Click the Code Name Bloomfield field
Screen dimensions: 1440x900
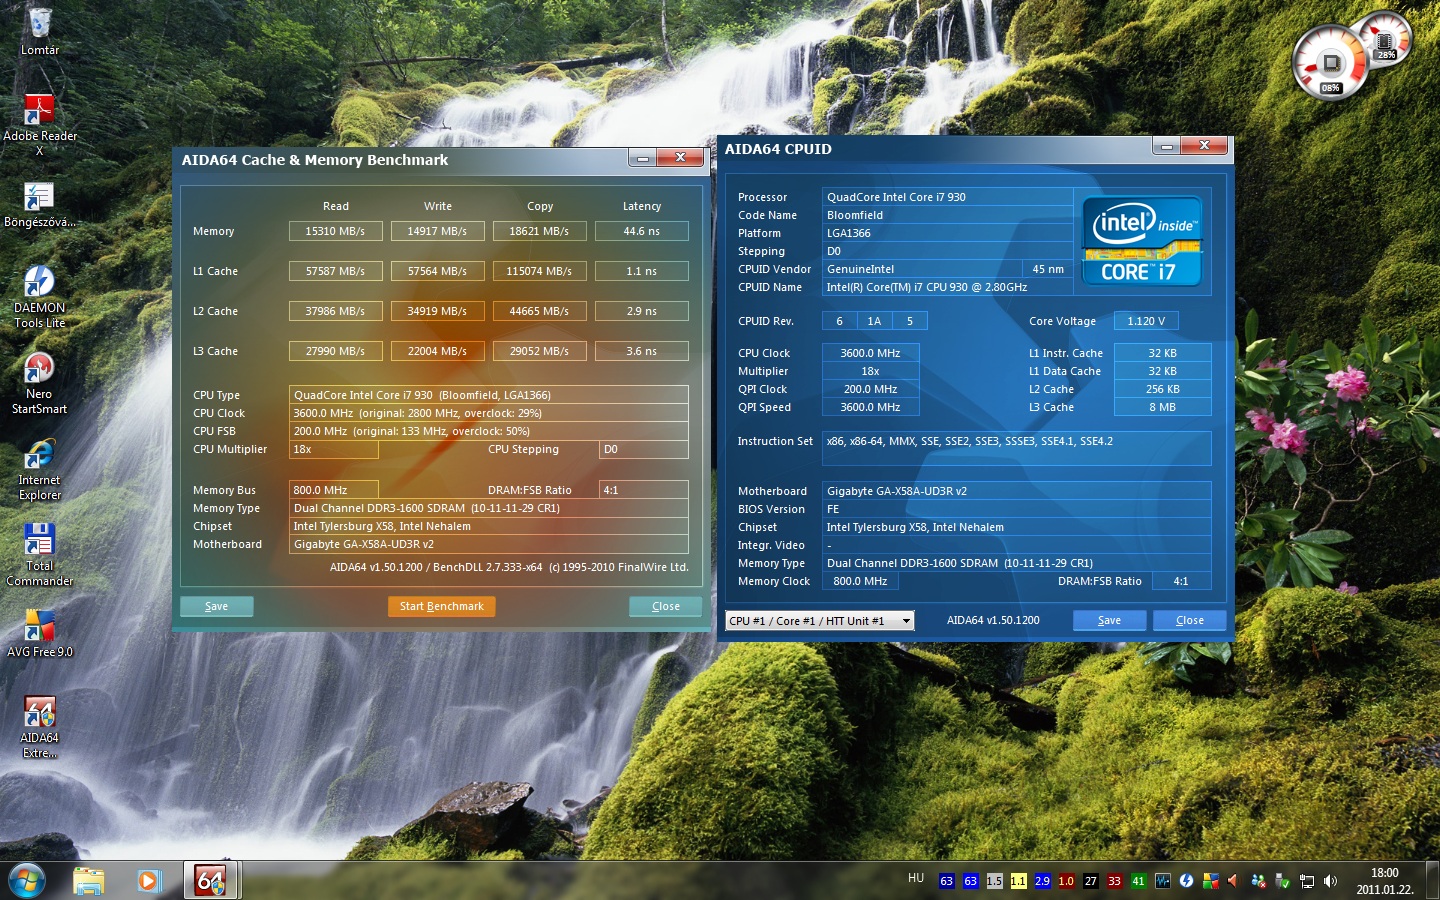coord(947,215)
